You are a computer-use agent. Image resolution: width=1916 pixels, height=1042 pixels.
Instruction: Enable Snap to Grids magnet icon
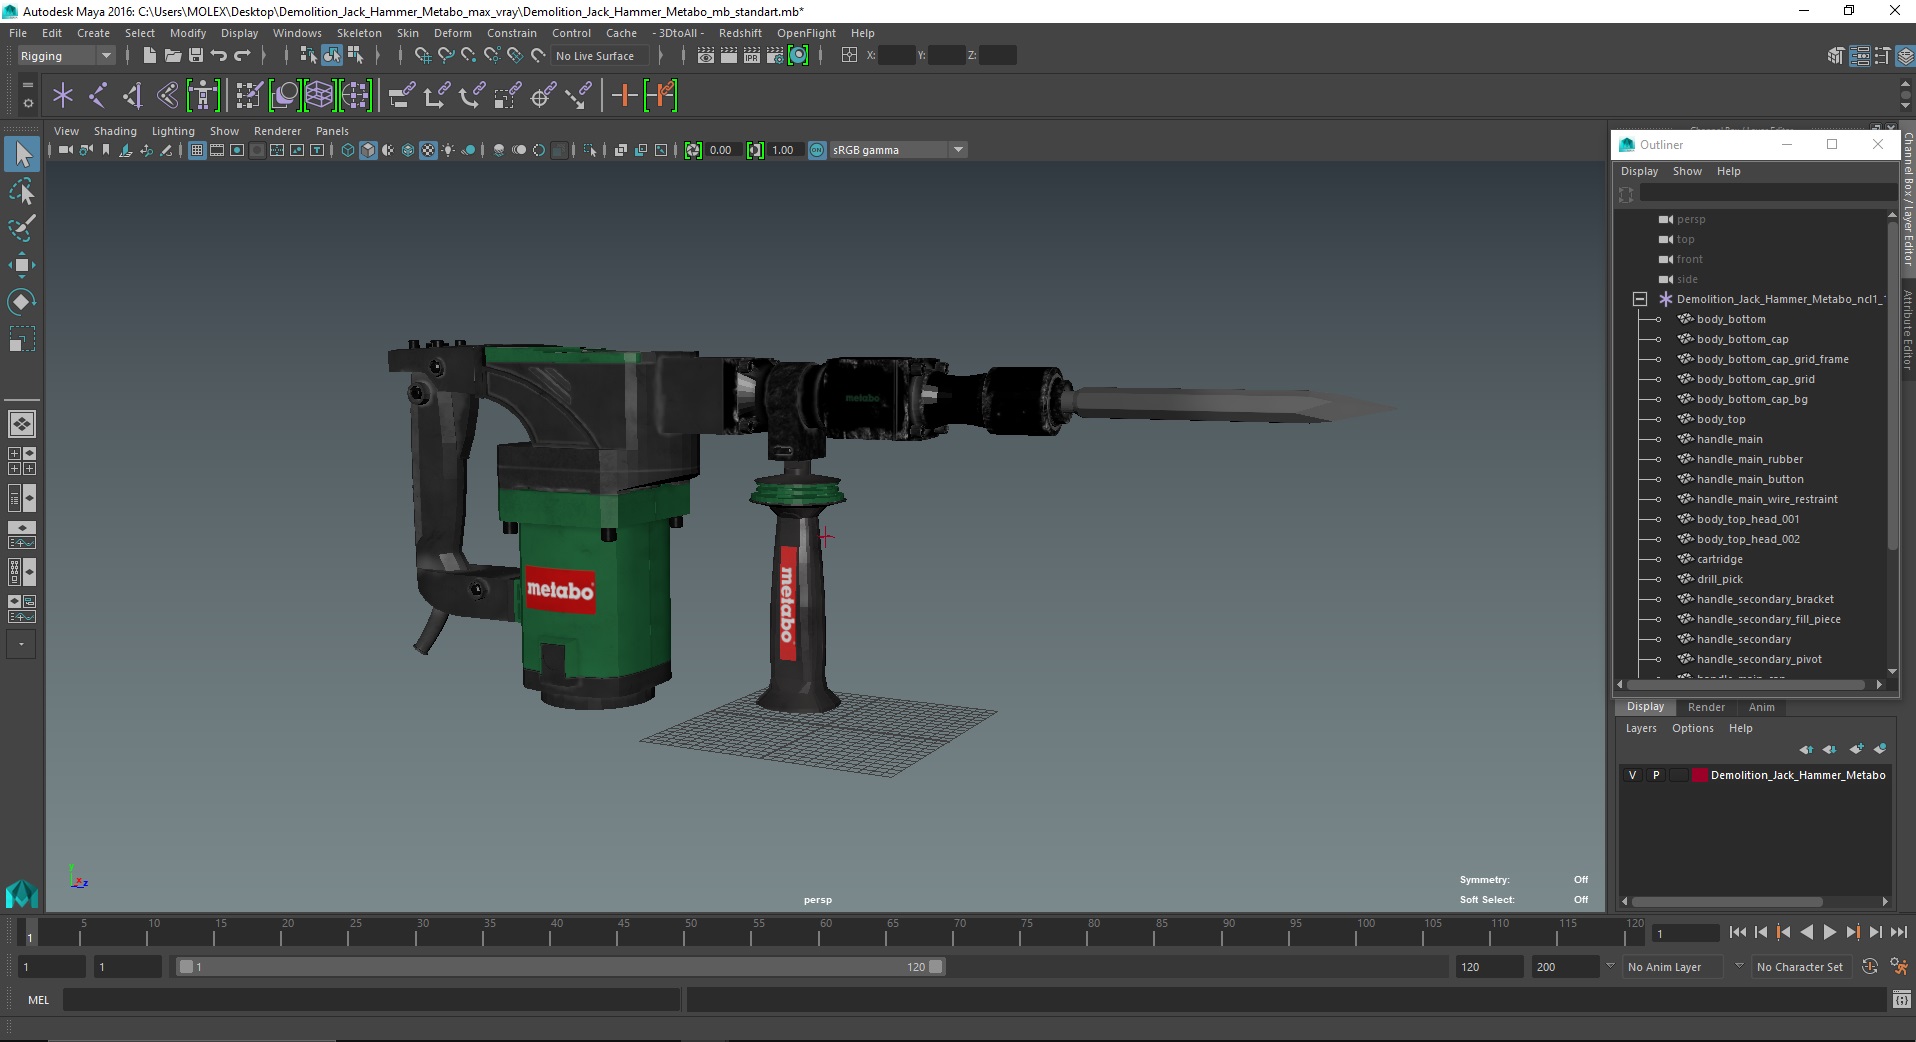(x=422, y=56)
